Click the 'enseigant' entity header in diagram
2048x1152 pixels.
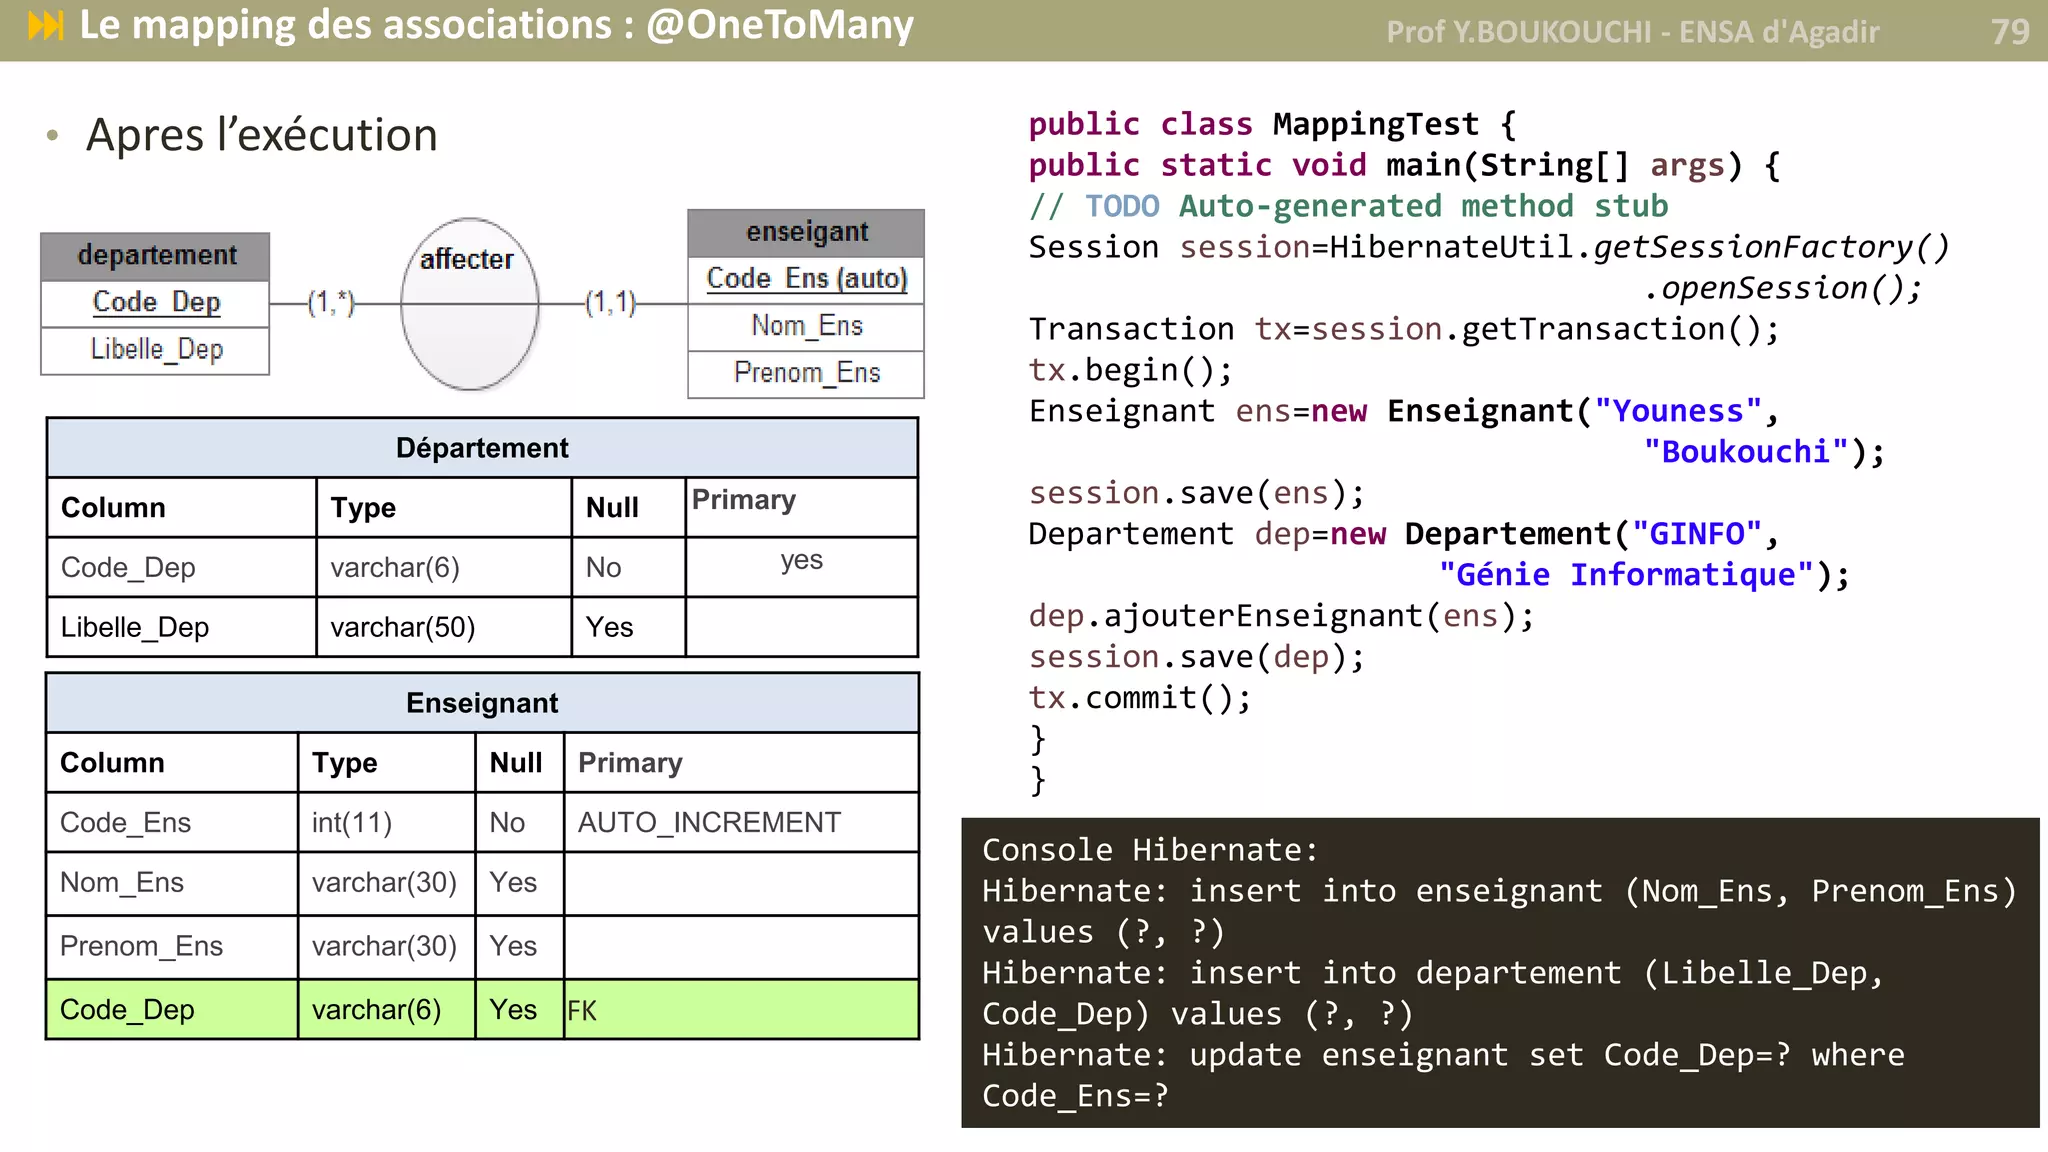pyautogui.click(x=806, y=232)
